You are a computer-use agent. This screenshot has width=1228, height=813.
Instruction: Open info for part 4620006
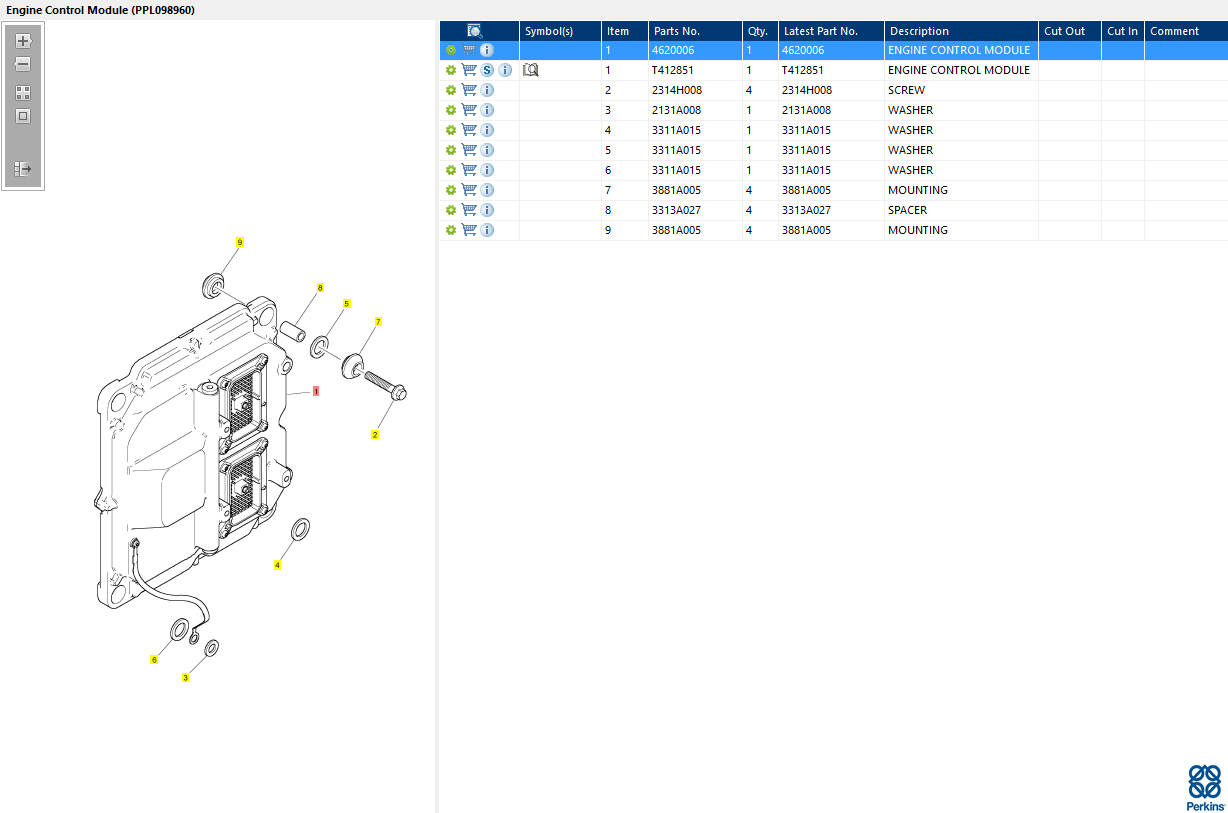point(487,50)
